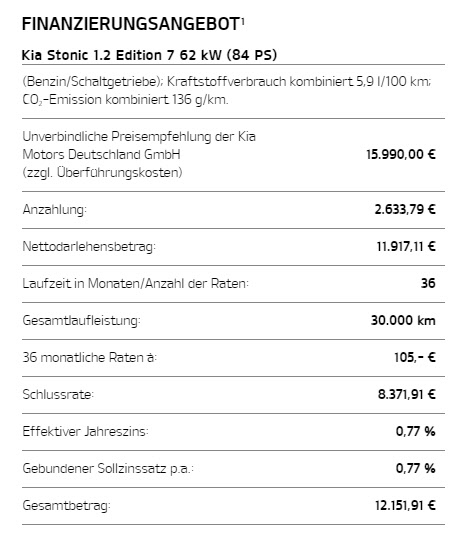Select the Laufzeit in Monaten row label
This screenshot has height=546, width=465.
pos(135,283)
